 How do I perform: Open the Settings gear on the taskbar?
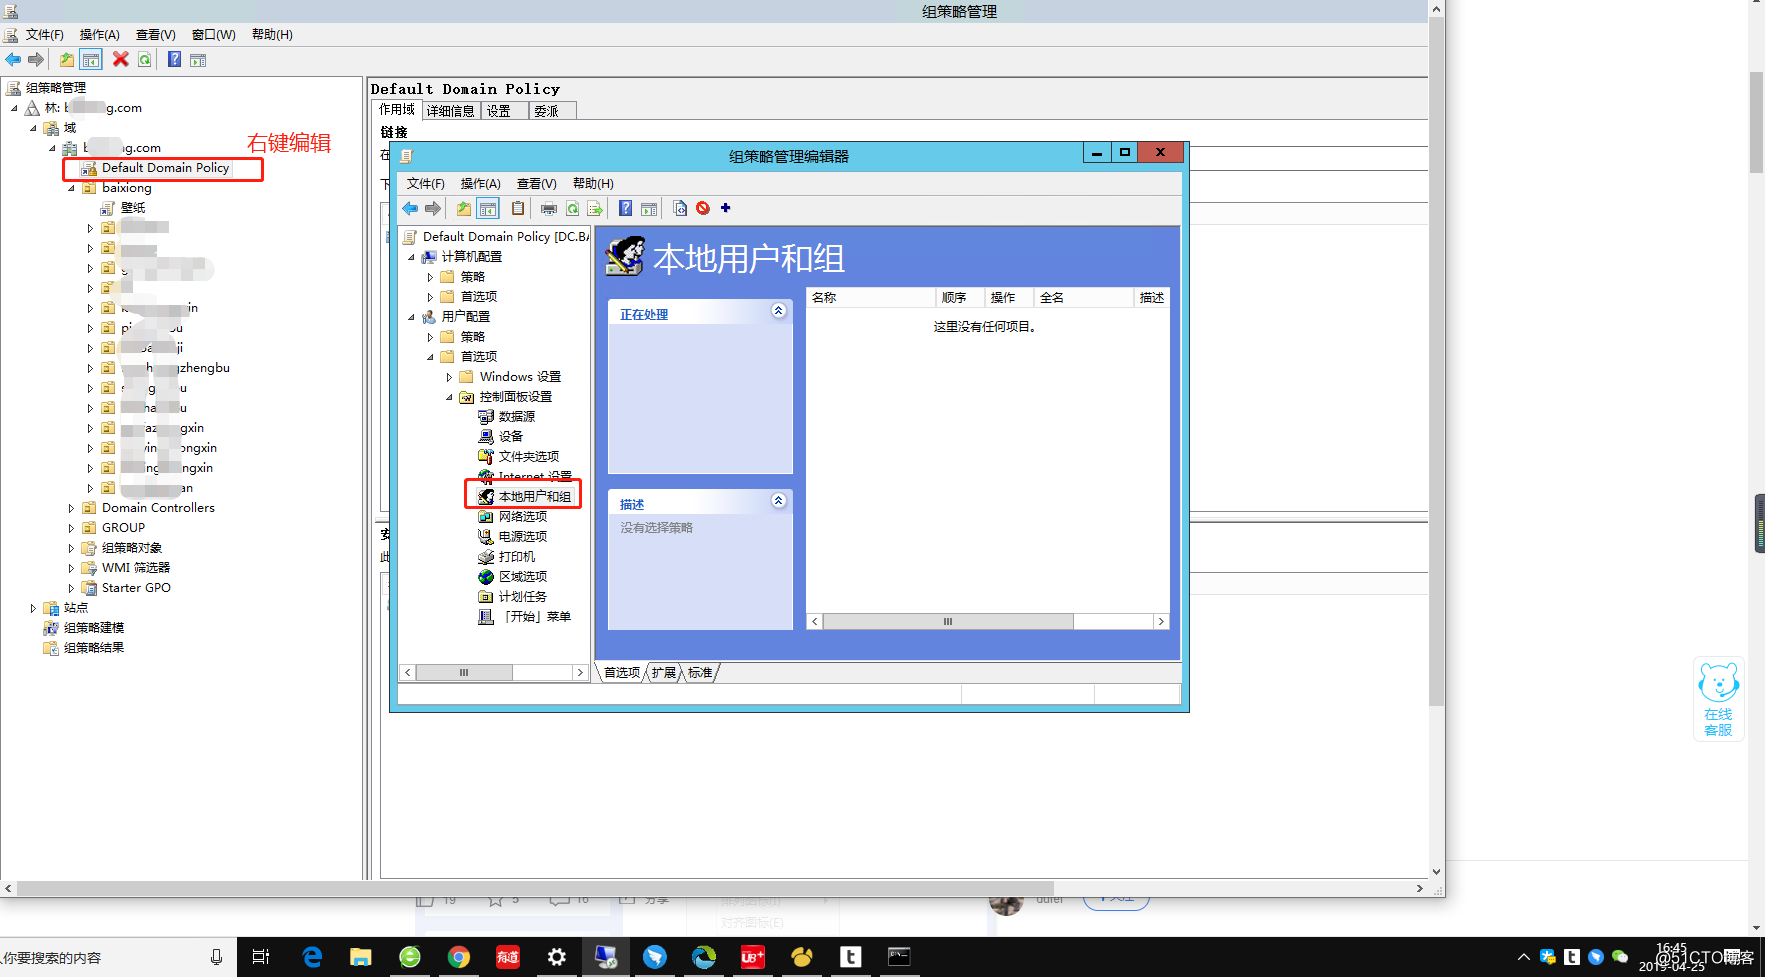[x=557, y=957]
